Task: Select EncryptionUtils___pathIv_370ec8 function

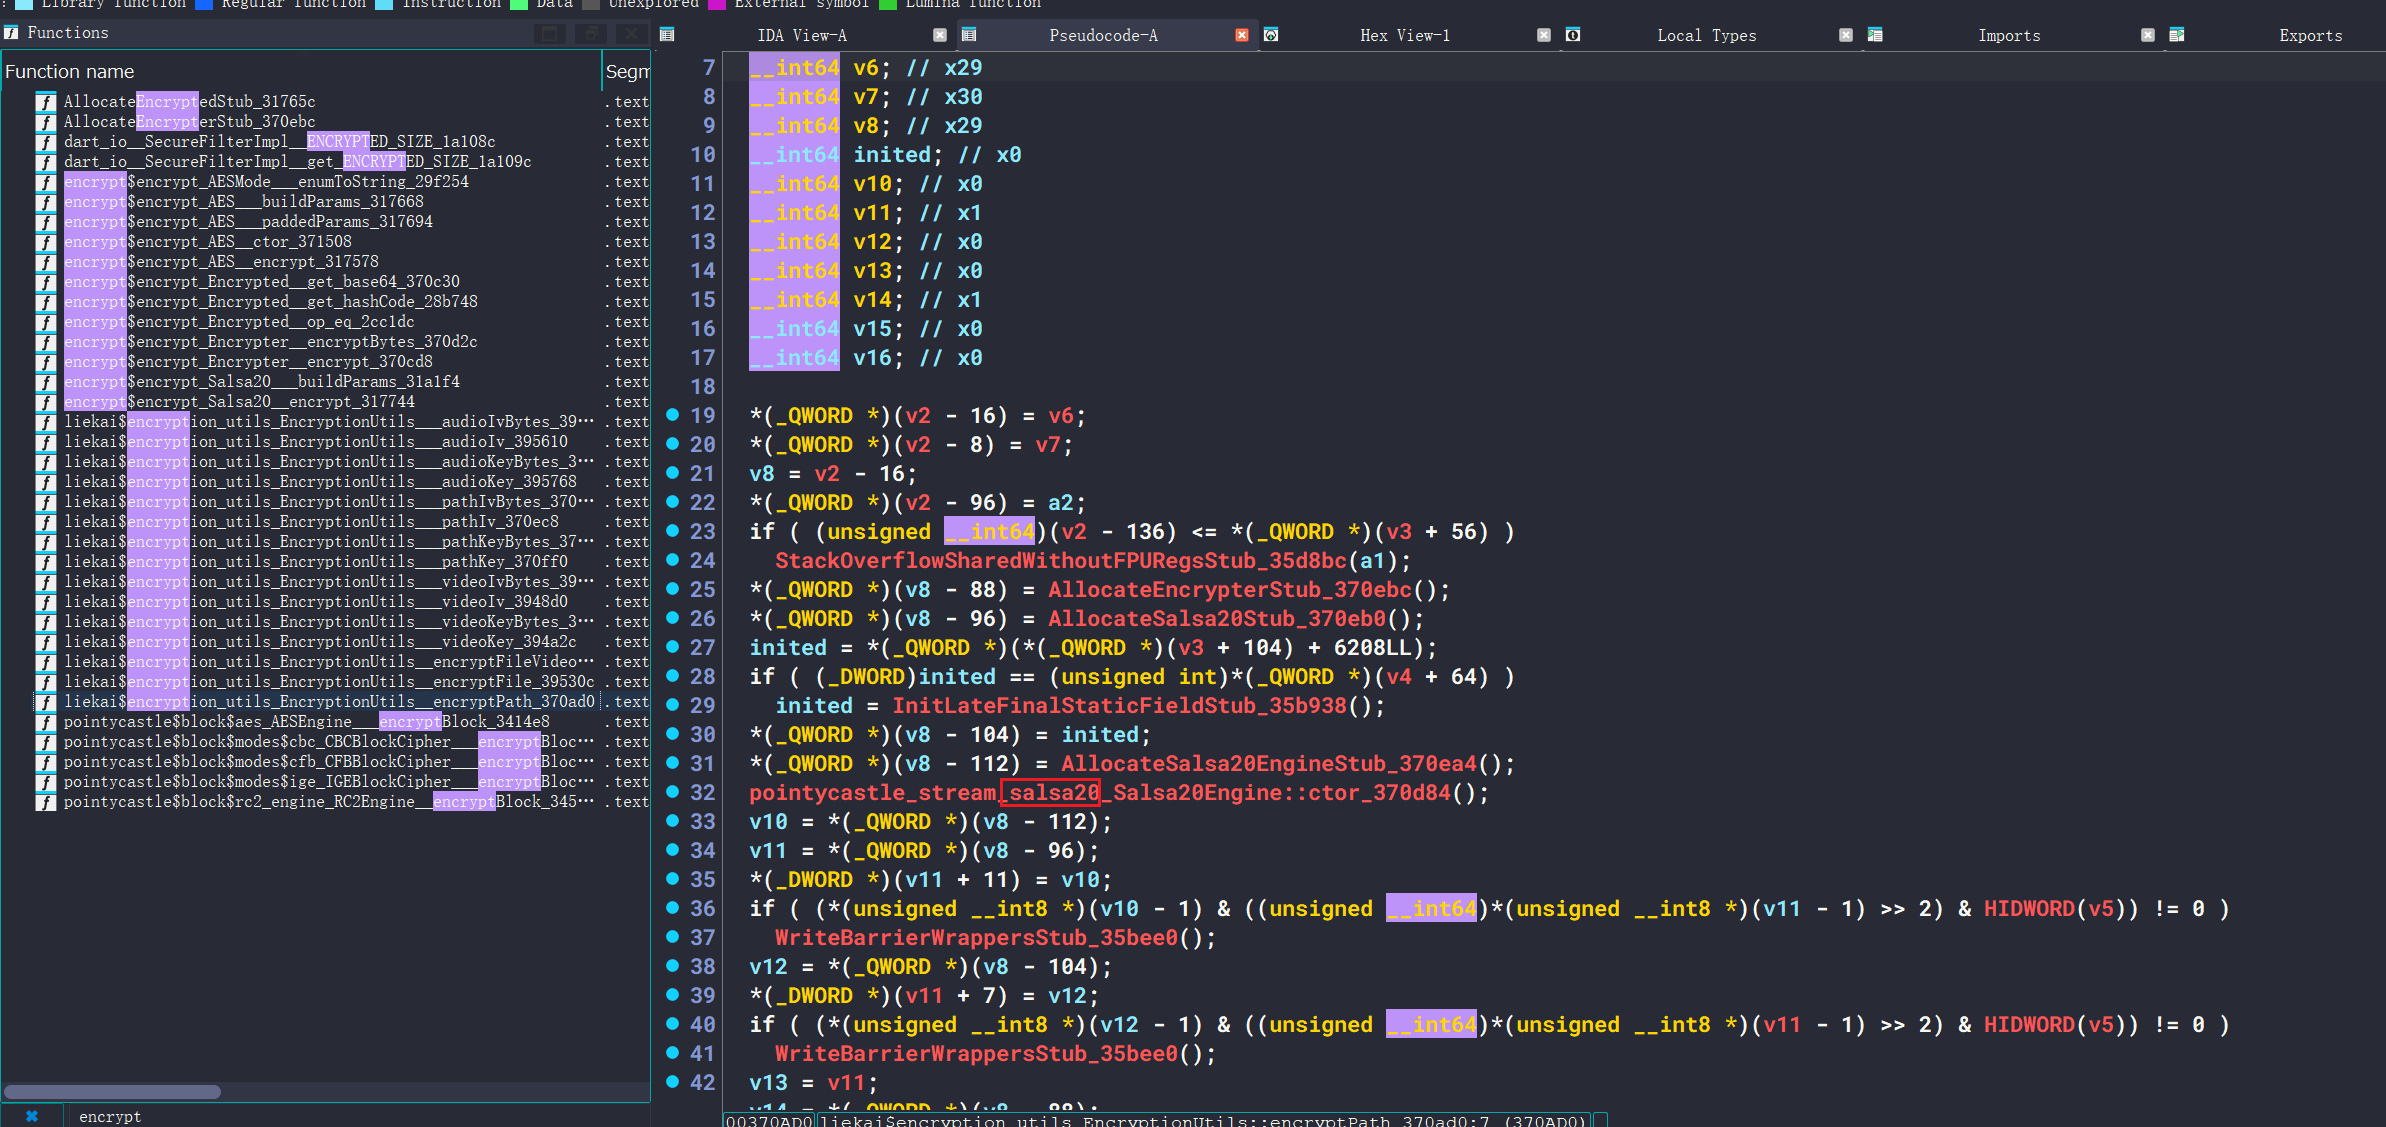Action: 311,522
